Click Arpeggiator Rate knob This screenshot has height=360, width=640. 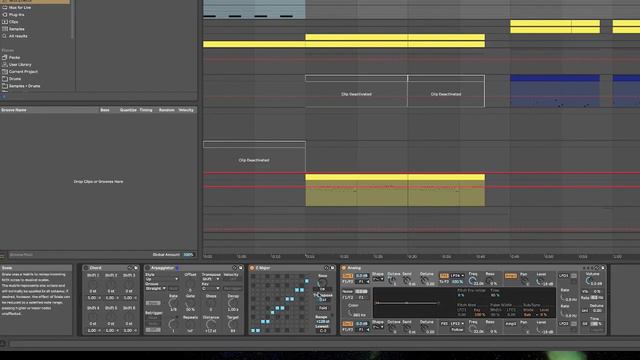tap(173, 303)
